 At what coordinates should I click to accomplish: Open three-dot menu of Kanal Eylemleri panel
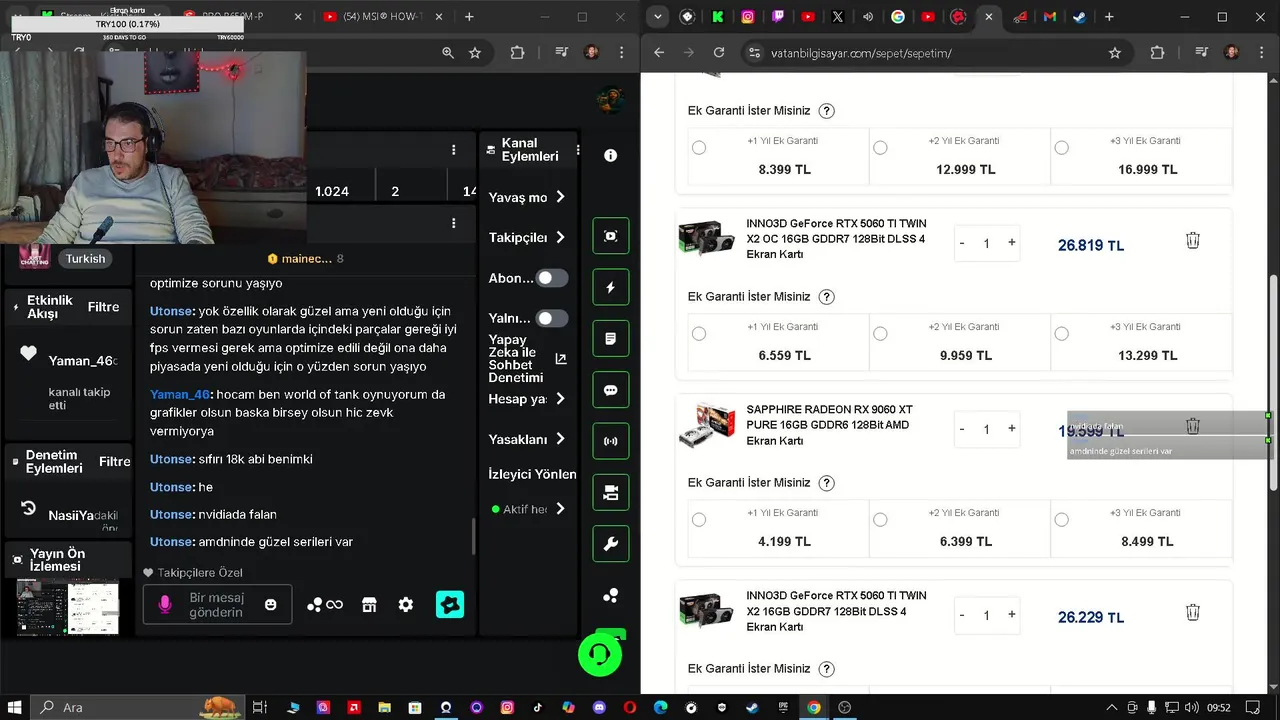click(x=577, y=151)
